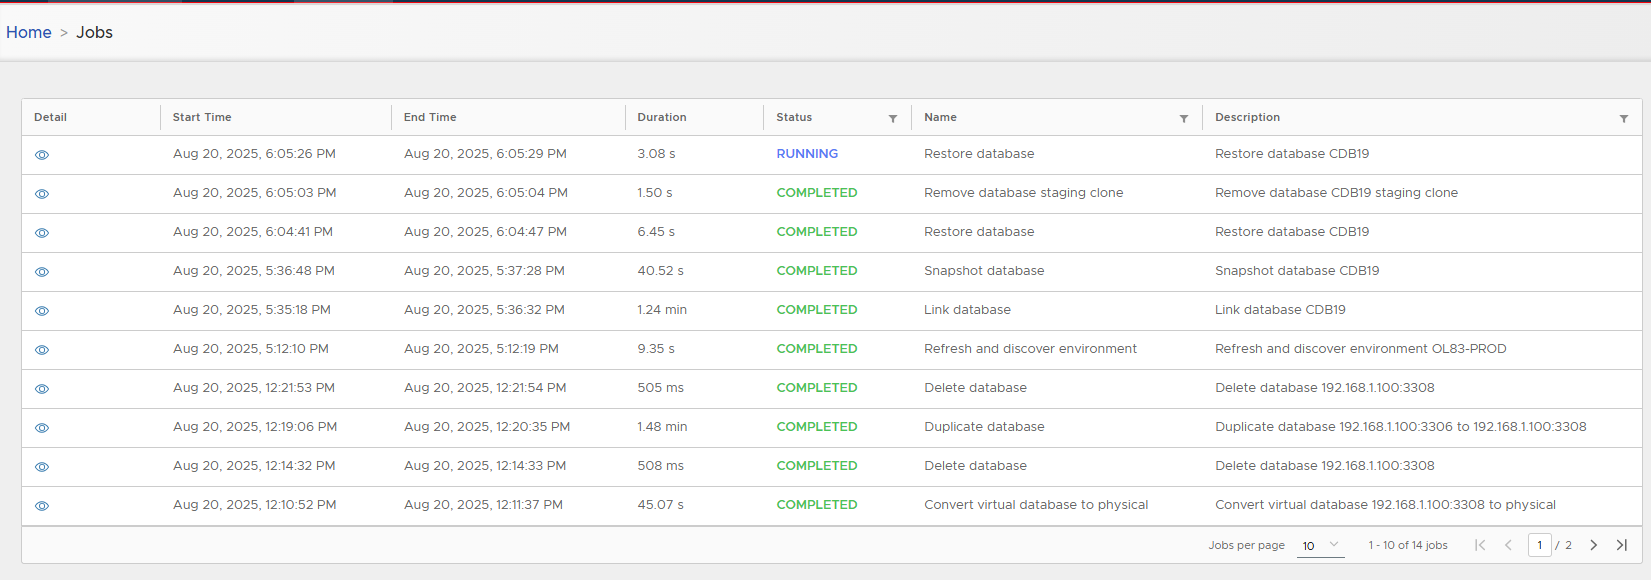Jump to the last page of jobs

click(1621, 545)
